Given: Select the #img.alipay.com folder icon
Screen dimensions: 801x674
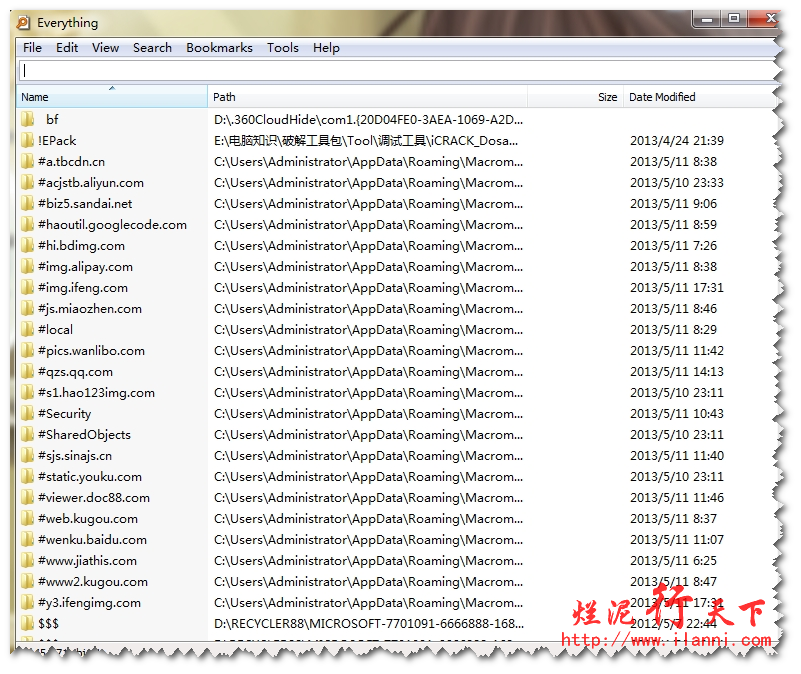Looking at the screenshot, I should pos(28,266).
